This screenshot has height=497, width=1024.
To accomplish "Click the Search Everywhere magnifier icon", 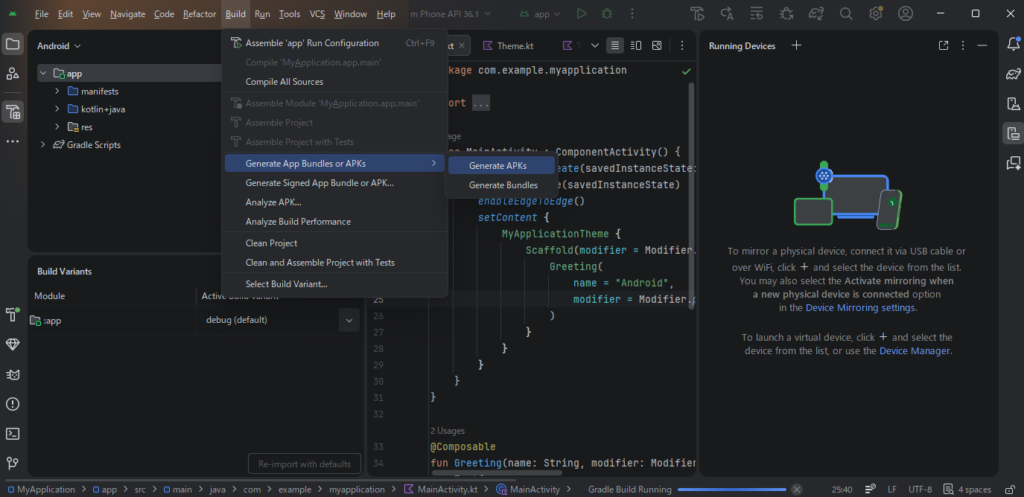I will [846, 14].
